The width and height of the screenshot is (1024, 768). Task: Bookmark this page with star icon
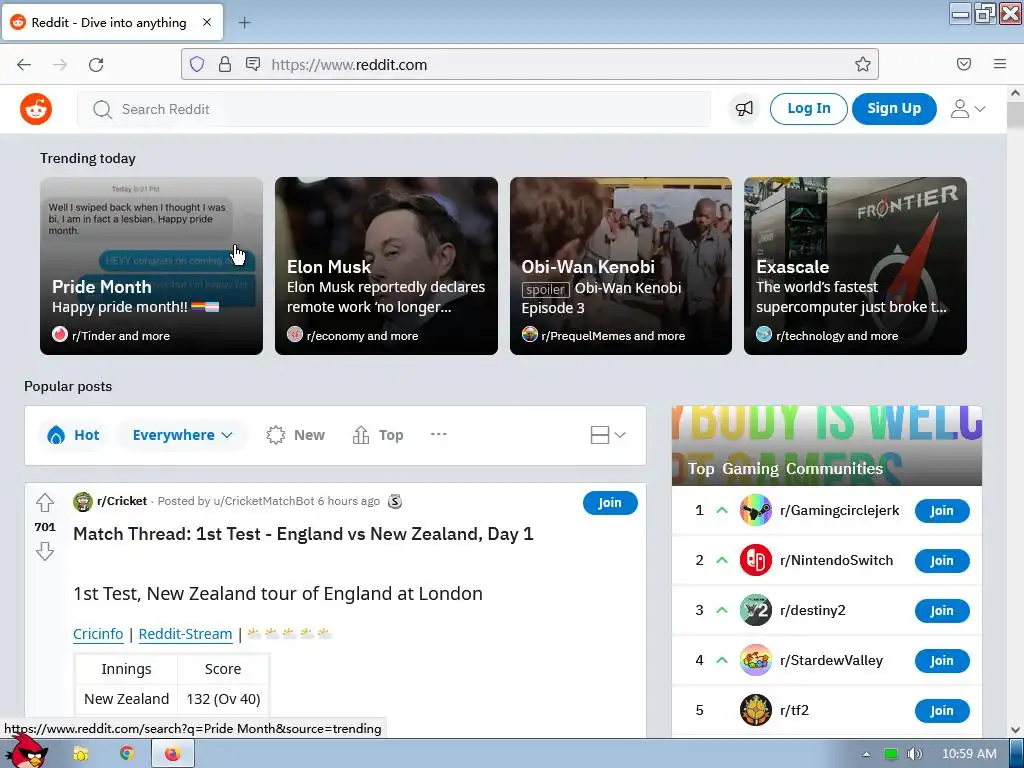point(863,64)
